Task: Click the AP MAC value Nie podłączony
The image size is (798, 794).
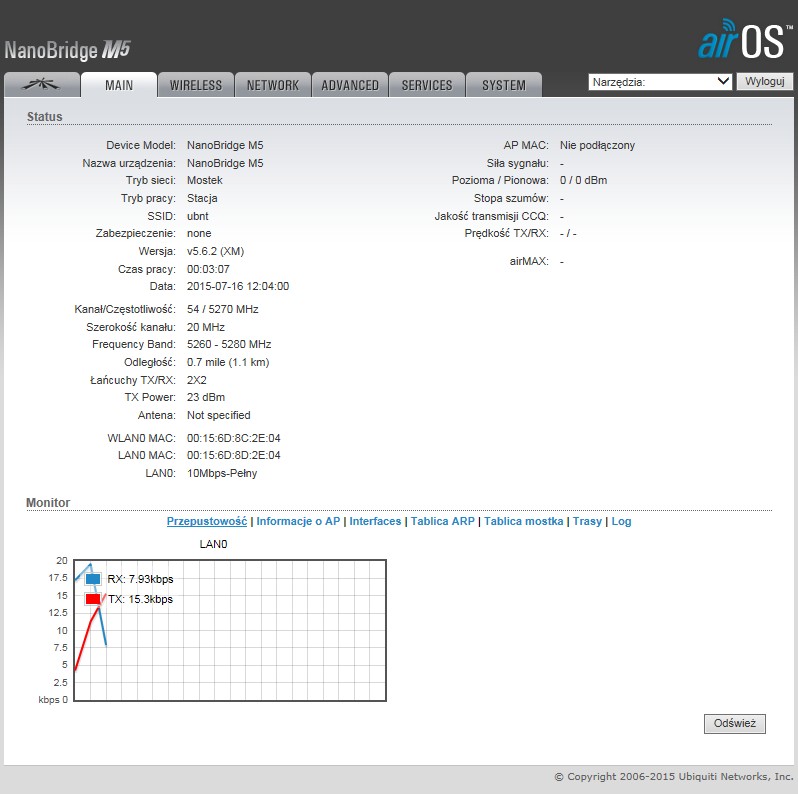Action: click(597, 146)
